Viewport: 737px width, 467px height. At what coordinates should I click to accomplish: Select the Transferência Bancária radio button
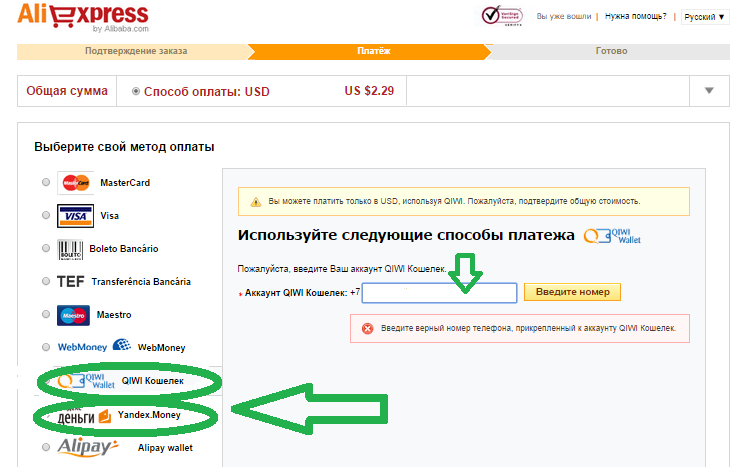[46, 281]
